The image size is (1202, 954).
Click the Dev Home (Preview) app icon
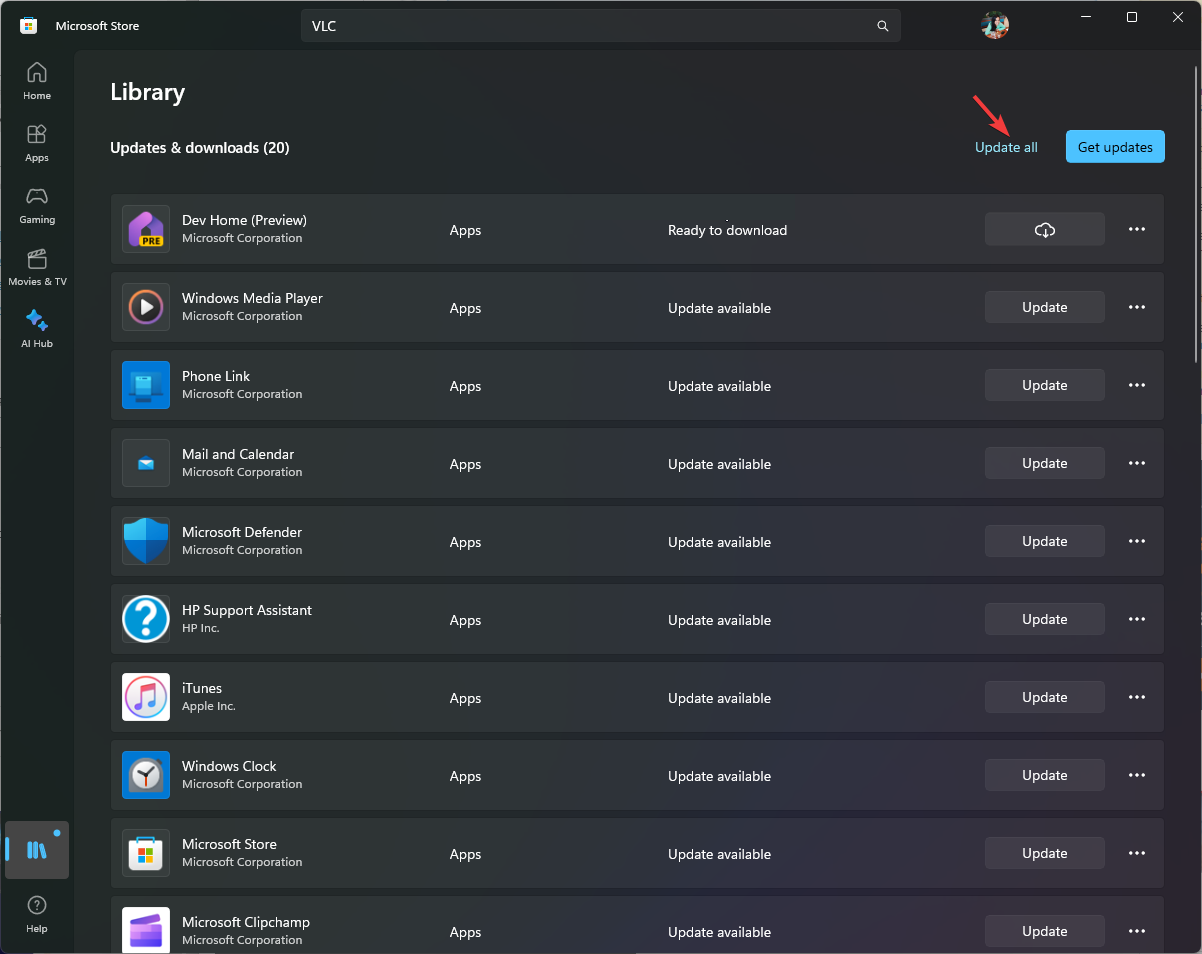point(146,229)
